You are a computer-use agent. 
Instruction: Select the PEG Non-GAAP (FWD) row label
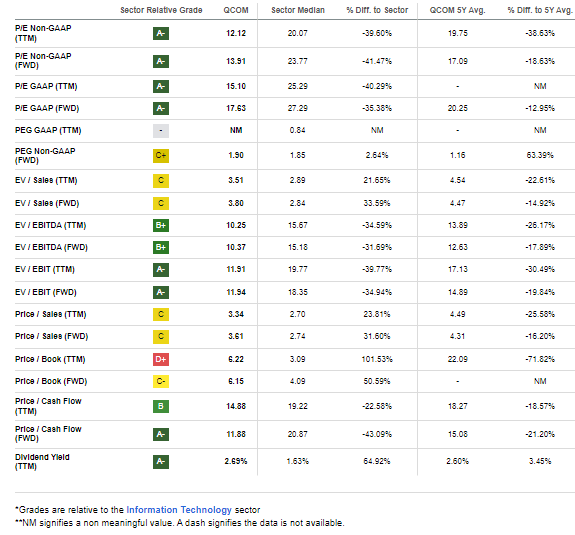(45, 155)
